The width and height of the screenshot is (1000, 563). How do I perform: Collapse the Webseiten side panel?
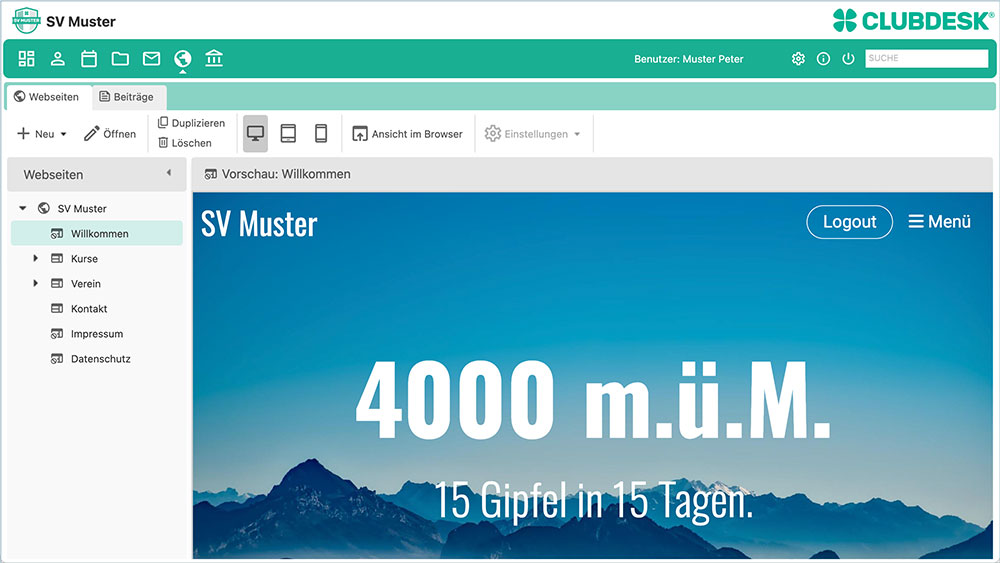click(169, 173)
